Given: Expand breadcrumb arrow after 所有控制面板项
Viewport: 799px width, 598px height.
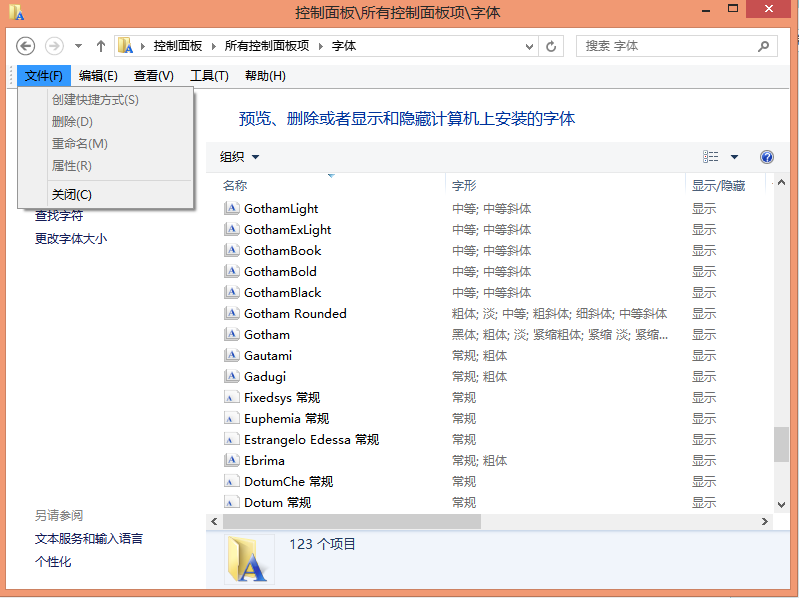Looking at the screenshot, I should tap(321, 46).
